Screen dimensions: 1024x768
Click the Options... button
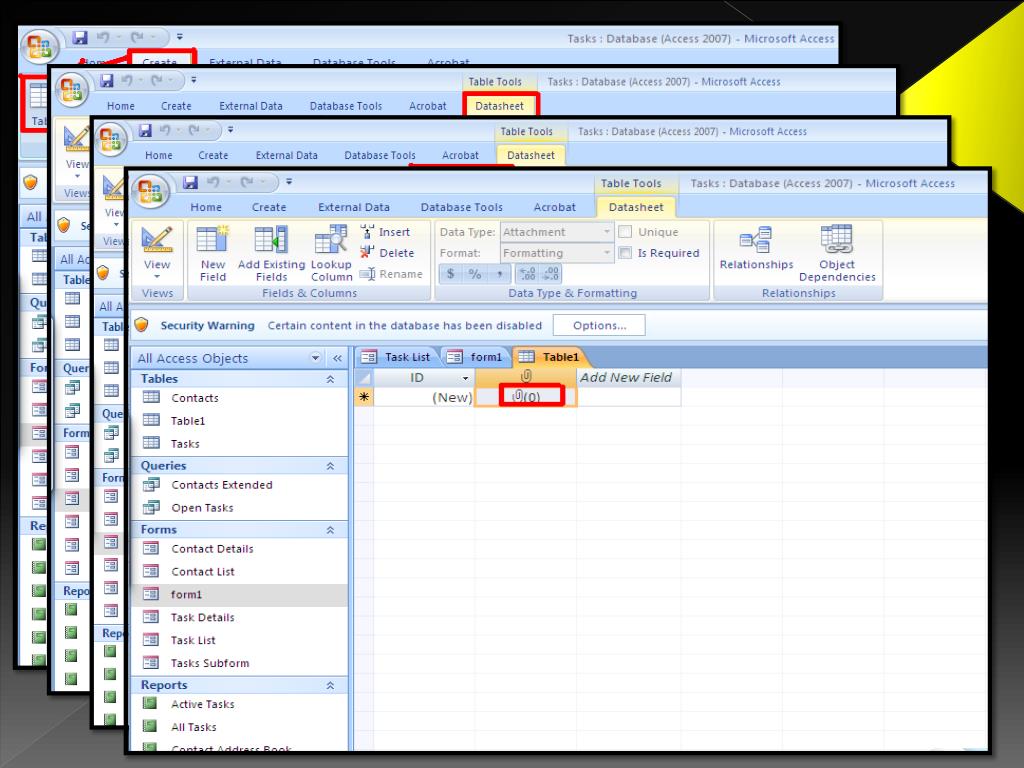(x=599, y=325)
